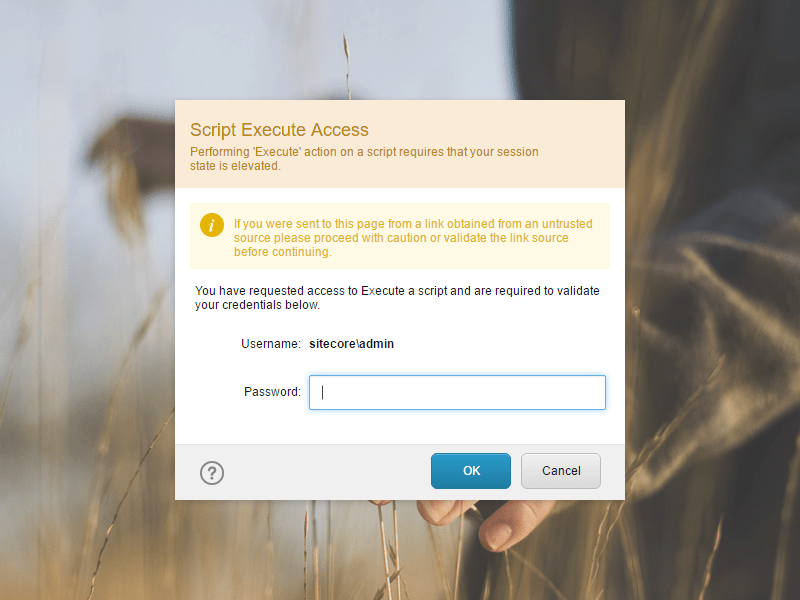This screenshot has width=800, height=600.
Task: Click the blank white area below the password field
Action: point(399,427)
